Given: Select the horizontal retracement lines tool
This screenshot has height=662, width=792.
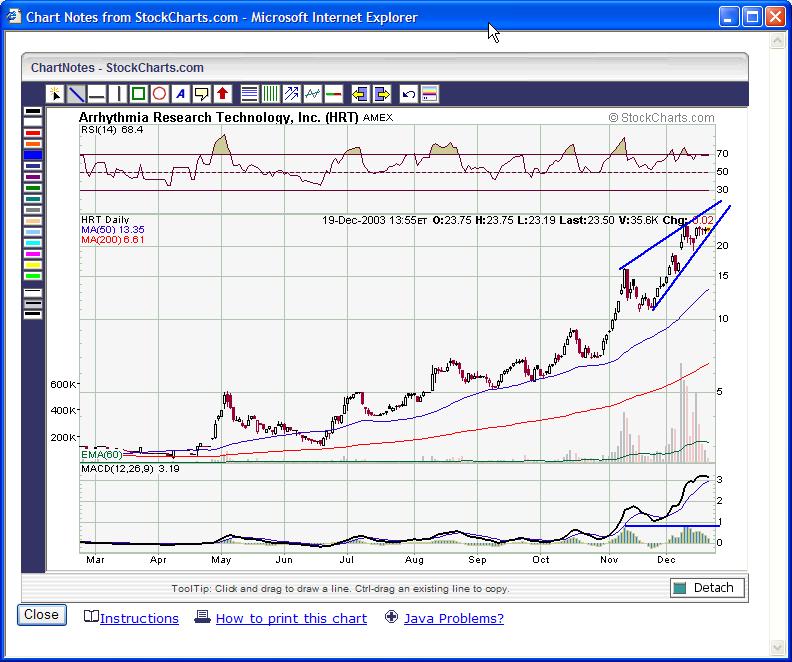Looking at the screenshot, I should (x=250, y=94).
